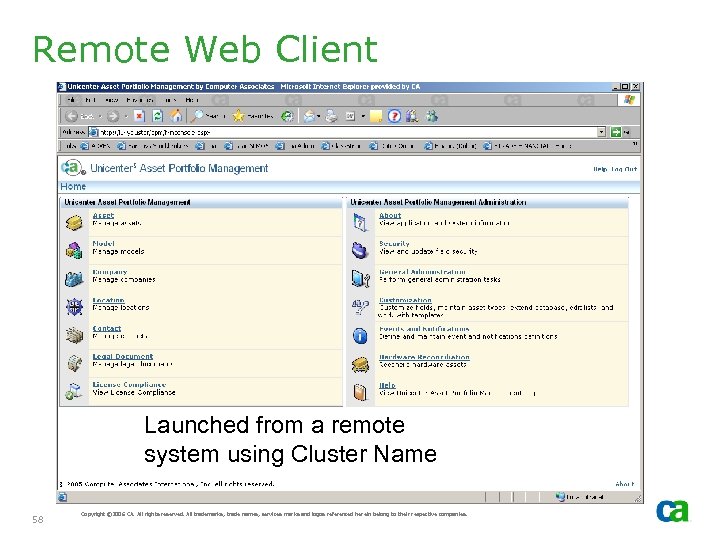Open the Edit menu in Internet Explorer
The height and width of the screenshot is (540, 720).
pos(90,100)
